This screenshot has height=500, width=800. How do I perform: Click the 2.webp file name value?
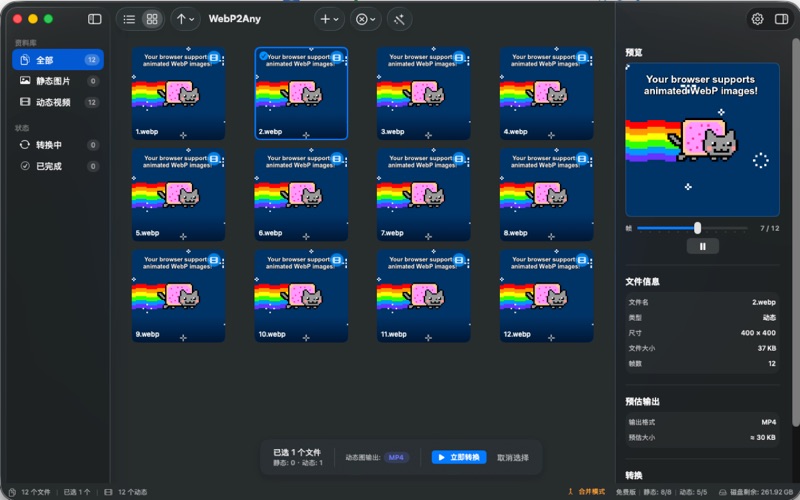pos(764,302)
